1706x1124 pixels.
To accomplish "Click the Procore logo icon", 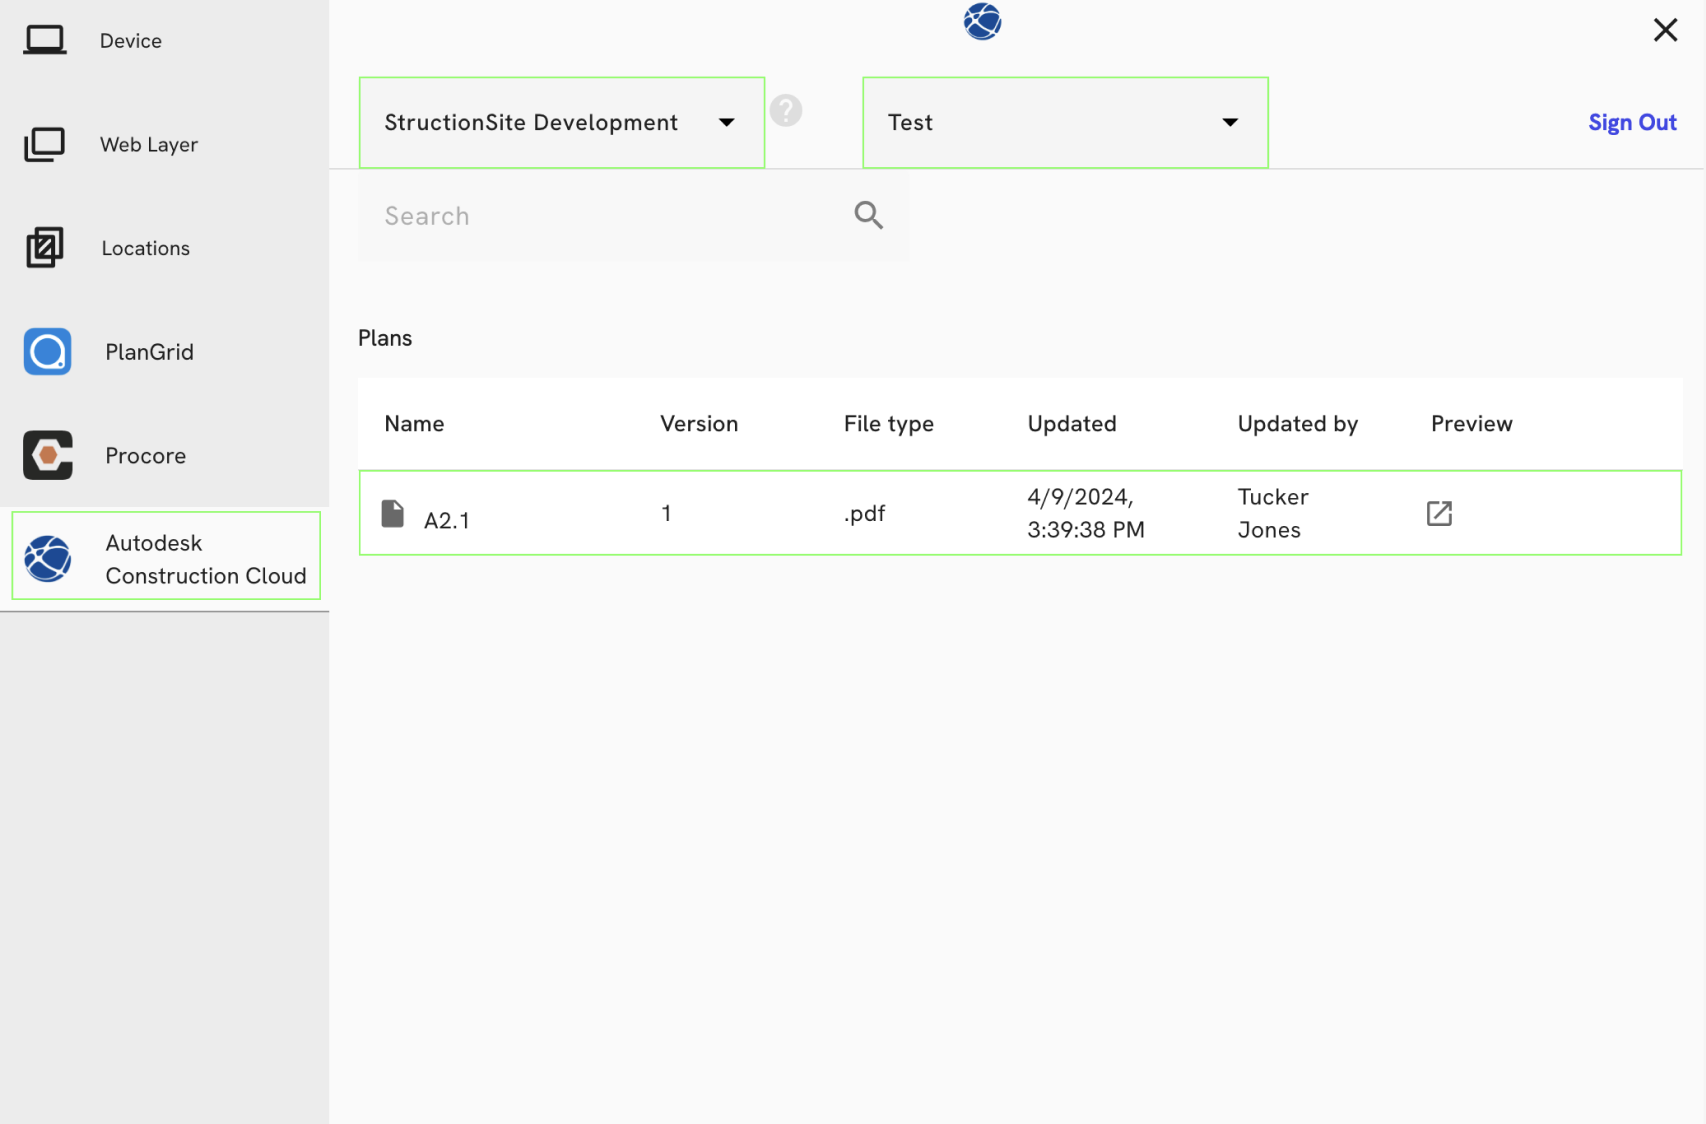I will point(48,456).
